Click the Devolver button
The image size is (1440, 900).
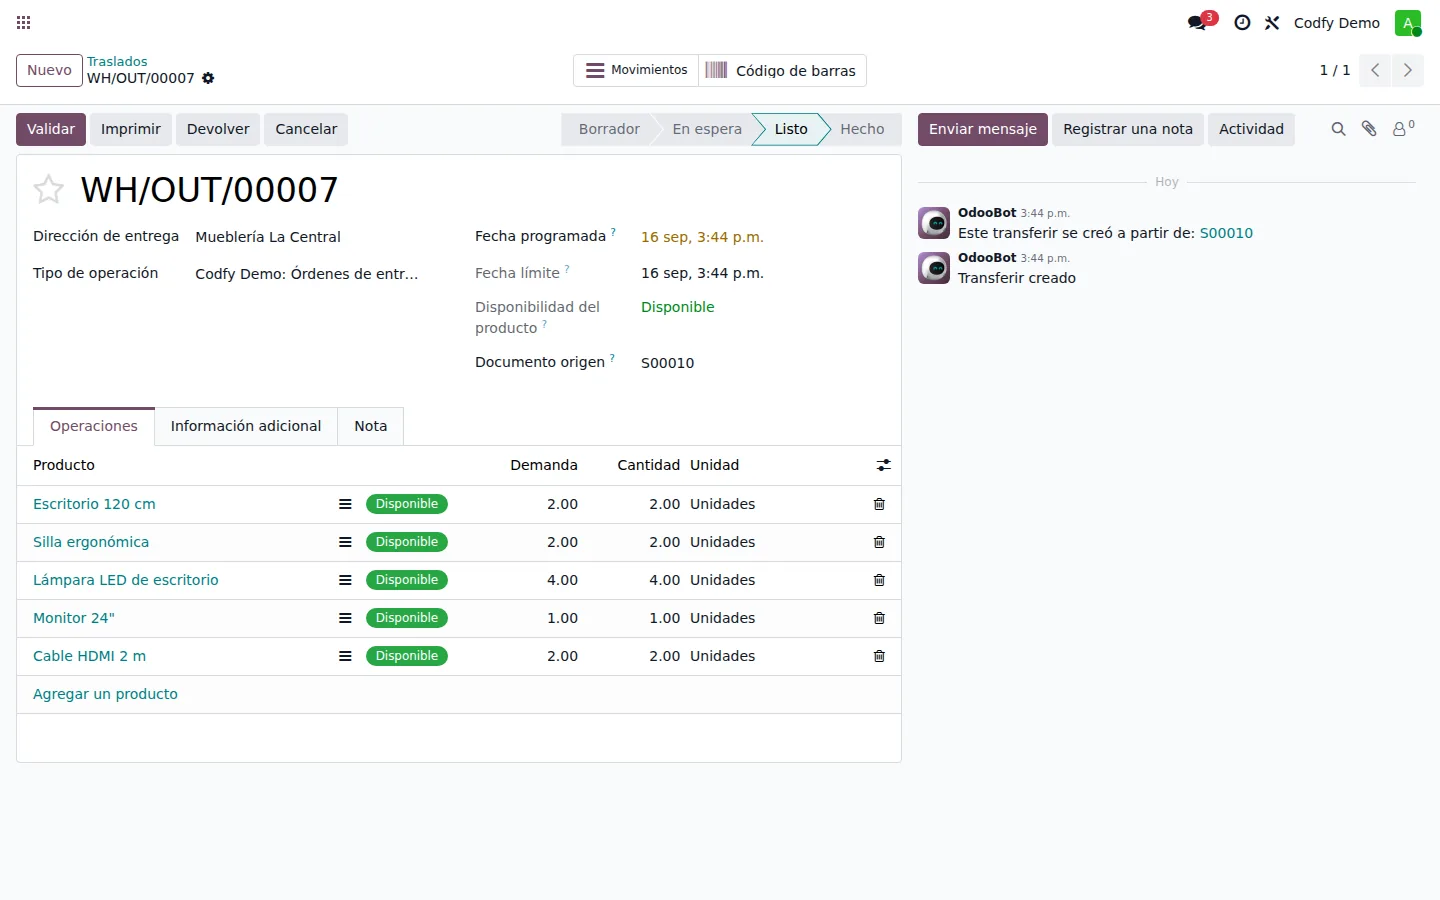tap(218, 129)
